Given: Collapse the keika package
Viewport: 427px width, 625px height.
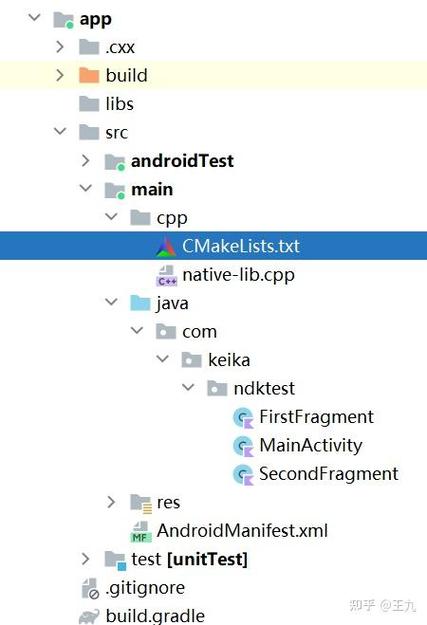Looking at the screenshot, I should (162, 359).
